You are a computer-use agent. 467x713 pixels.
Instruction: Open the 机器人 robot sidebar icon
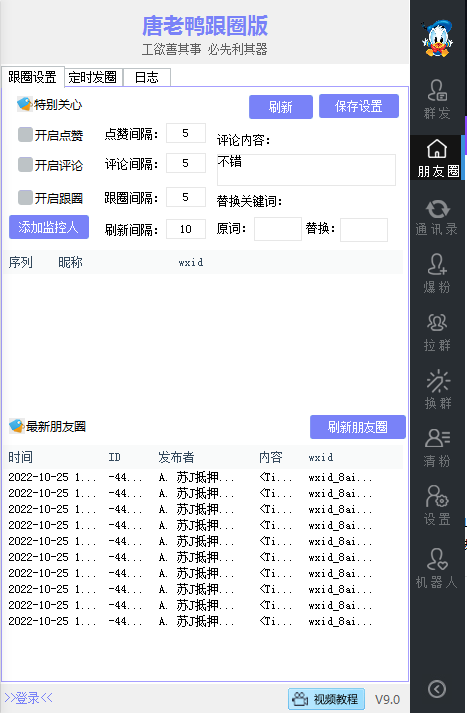[437, 568]
